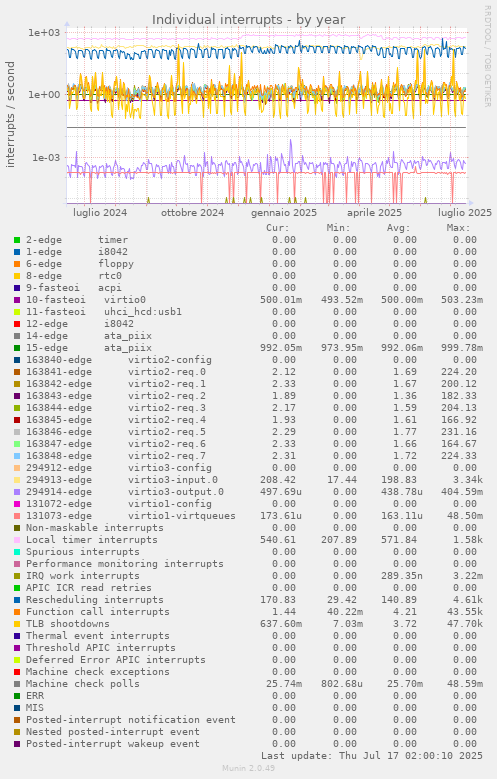Screen dimensions: 497x779
Task: Click the '163841-edge virtio2-req.0' legend entry
Action: coord(116,372)
